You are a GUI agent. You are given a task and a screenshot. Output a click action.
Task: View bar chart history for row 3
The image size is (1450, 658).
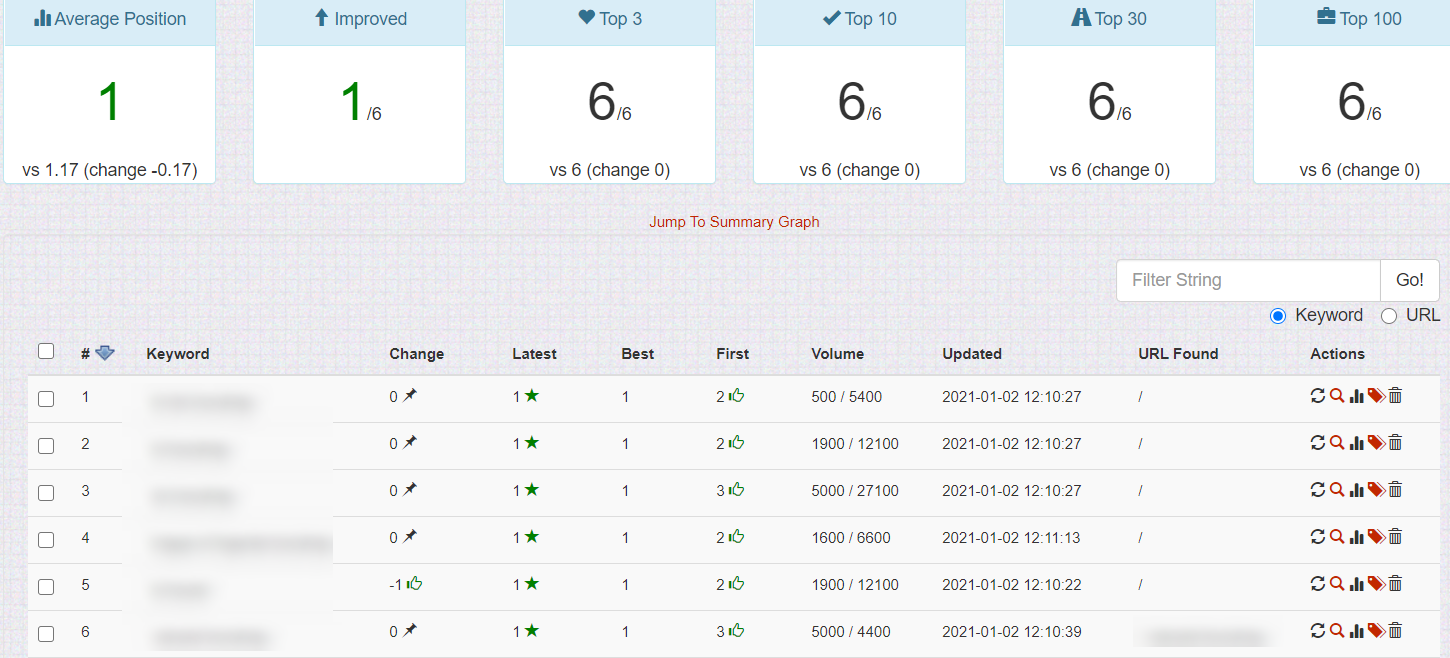(x=1357, y=490)
